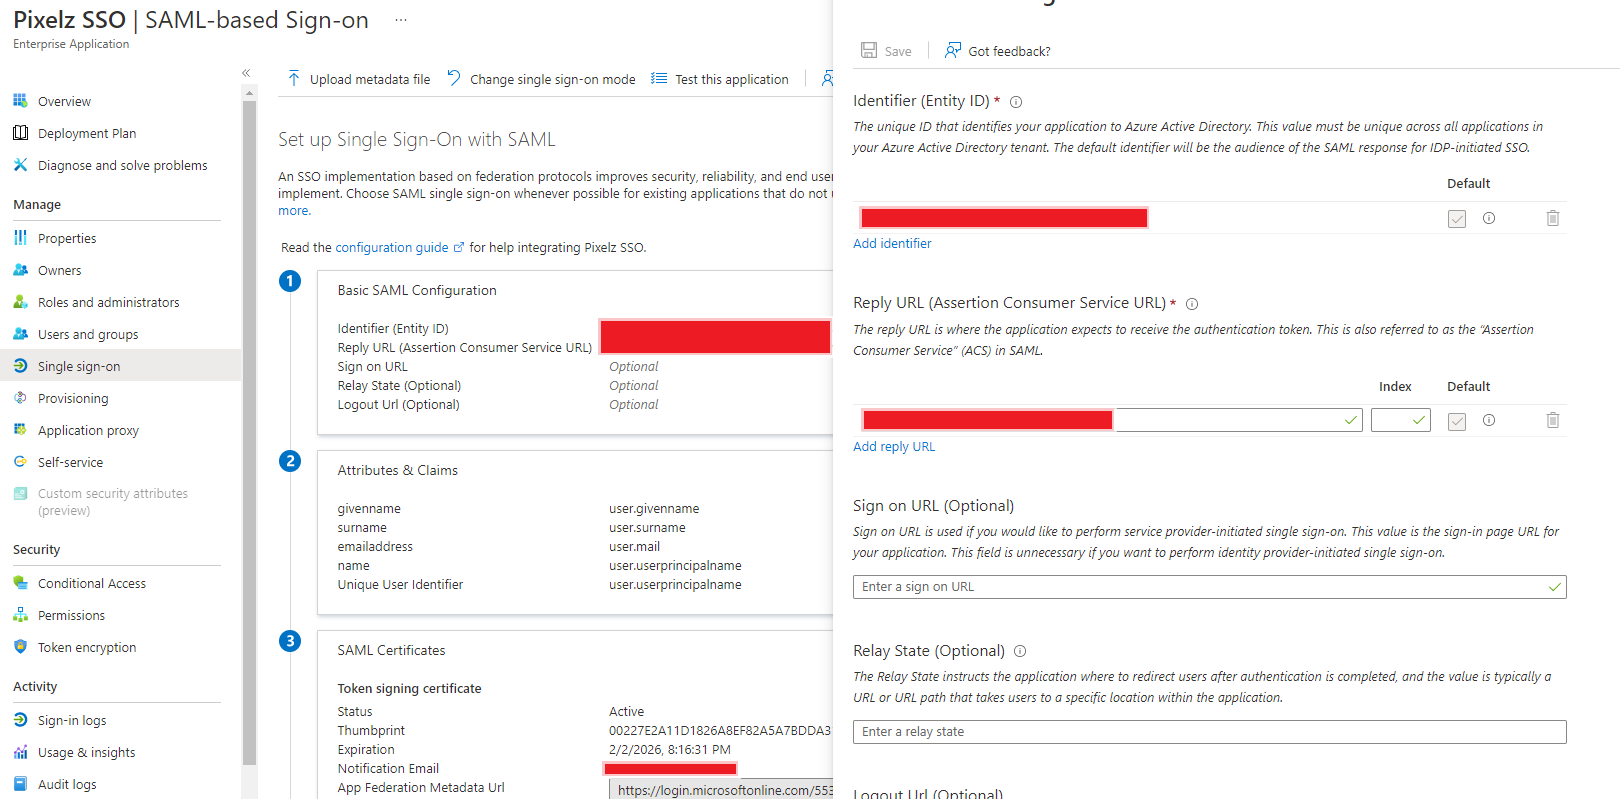Click the reply URL Index field
Screen dimensions: 1620x799
point(1400,420)
